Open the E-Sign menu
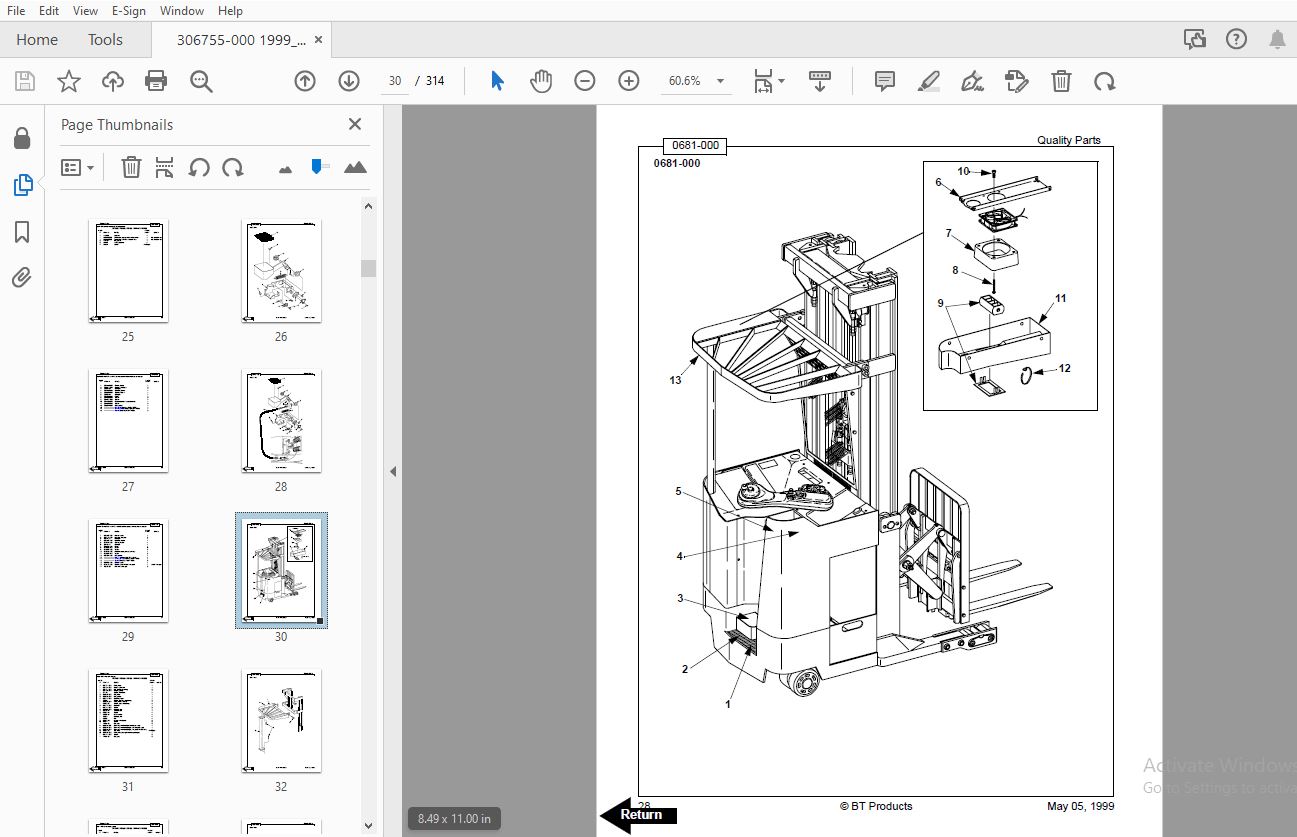The height and width of the screenshot is (837, 1297). pos(129,10)
